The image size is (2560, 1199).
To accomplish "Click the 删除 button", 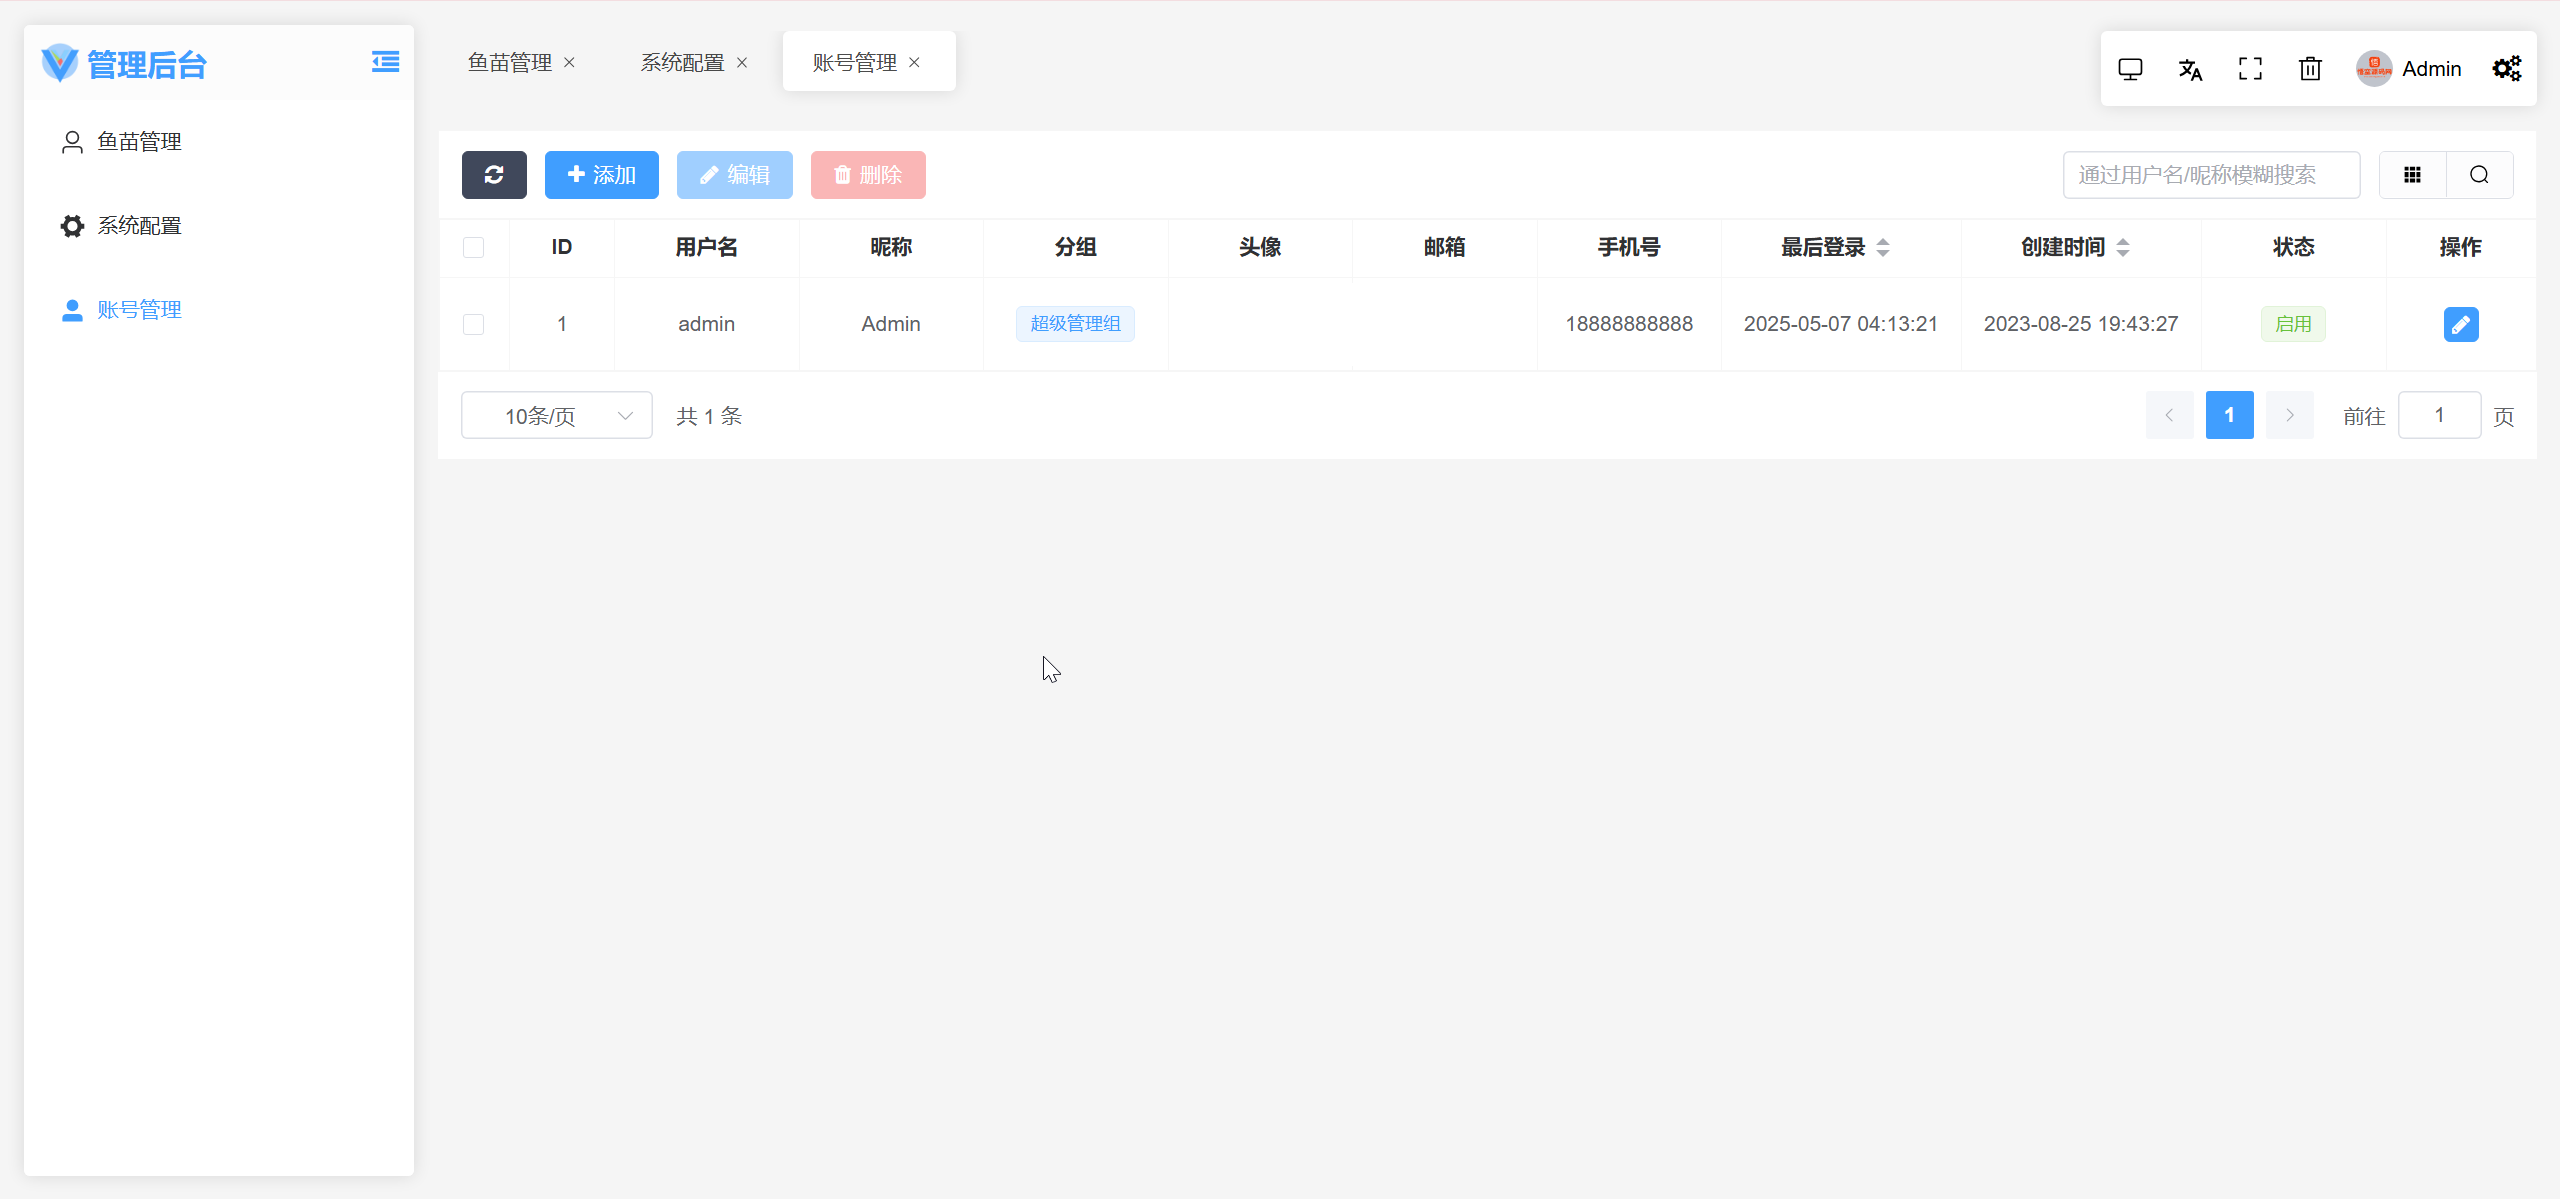I will coord(868,175).
